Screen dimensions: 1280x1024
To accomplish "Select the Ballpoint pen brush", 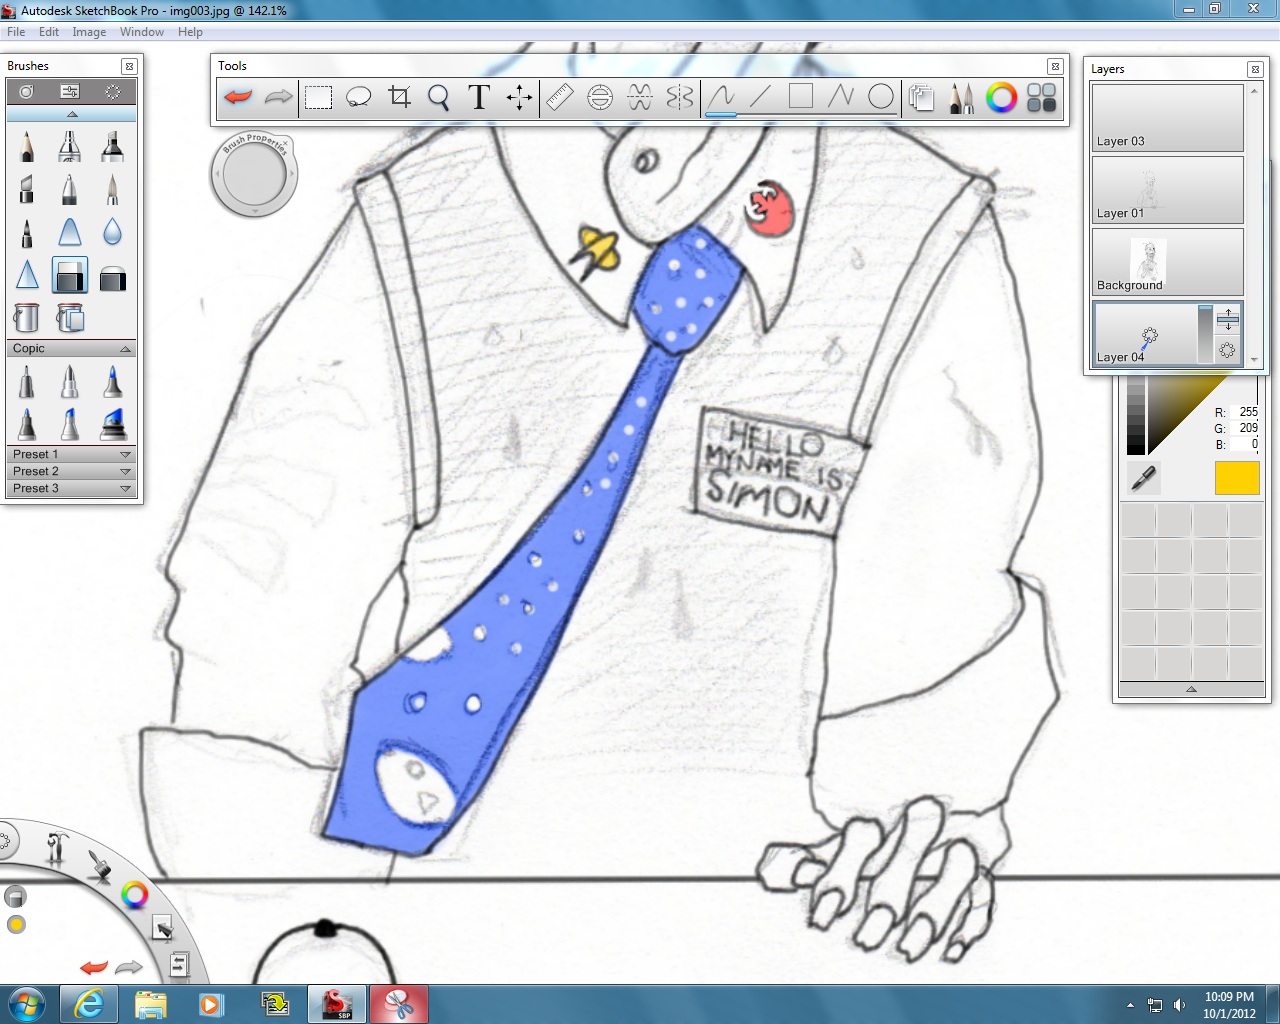I will (69, 188).
